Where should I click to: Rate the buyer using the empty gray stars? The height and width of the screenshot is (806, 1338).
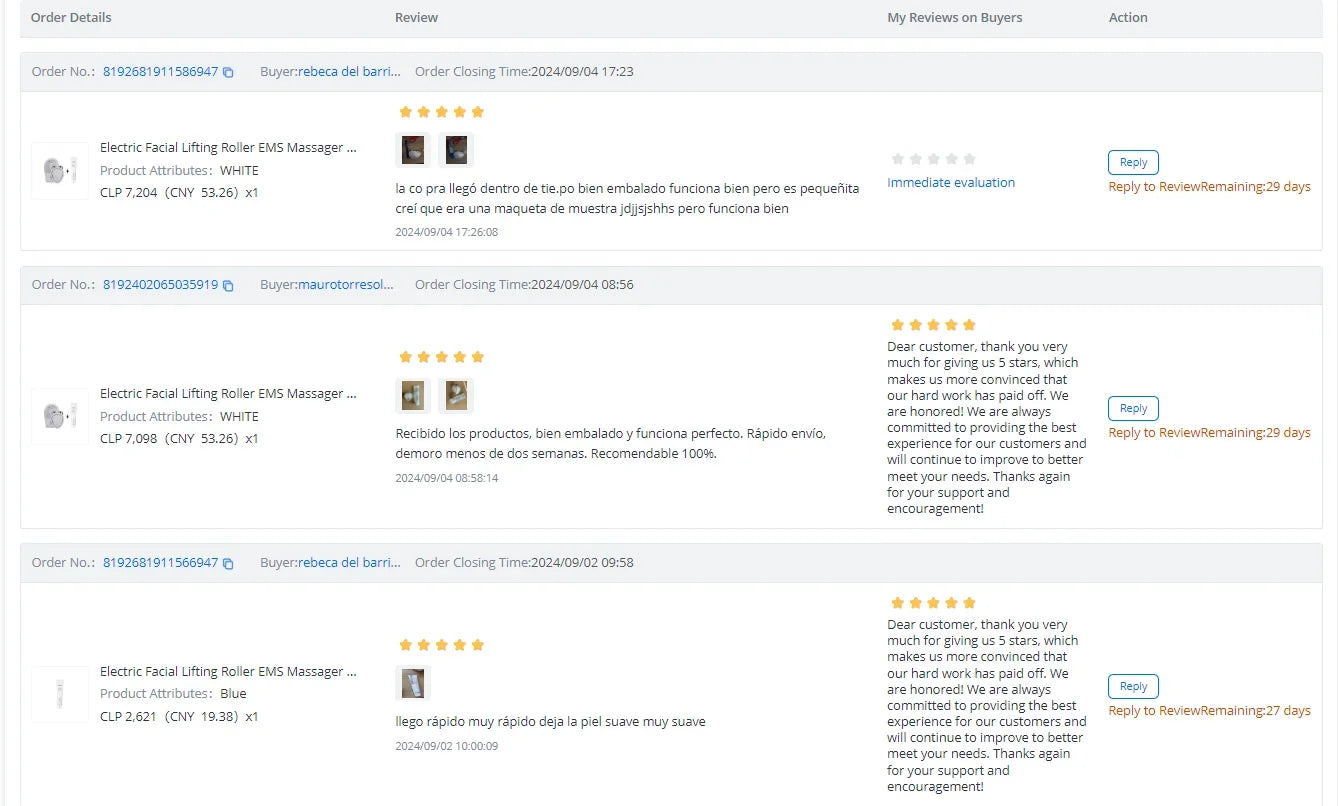pyautogui.click(x=933, y=159)
